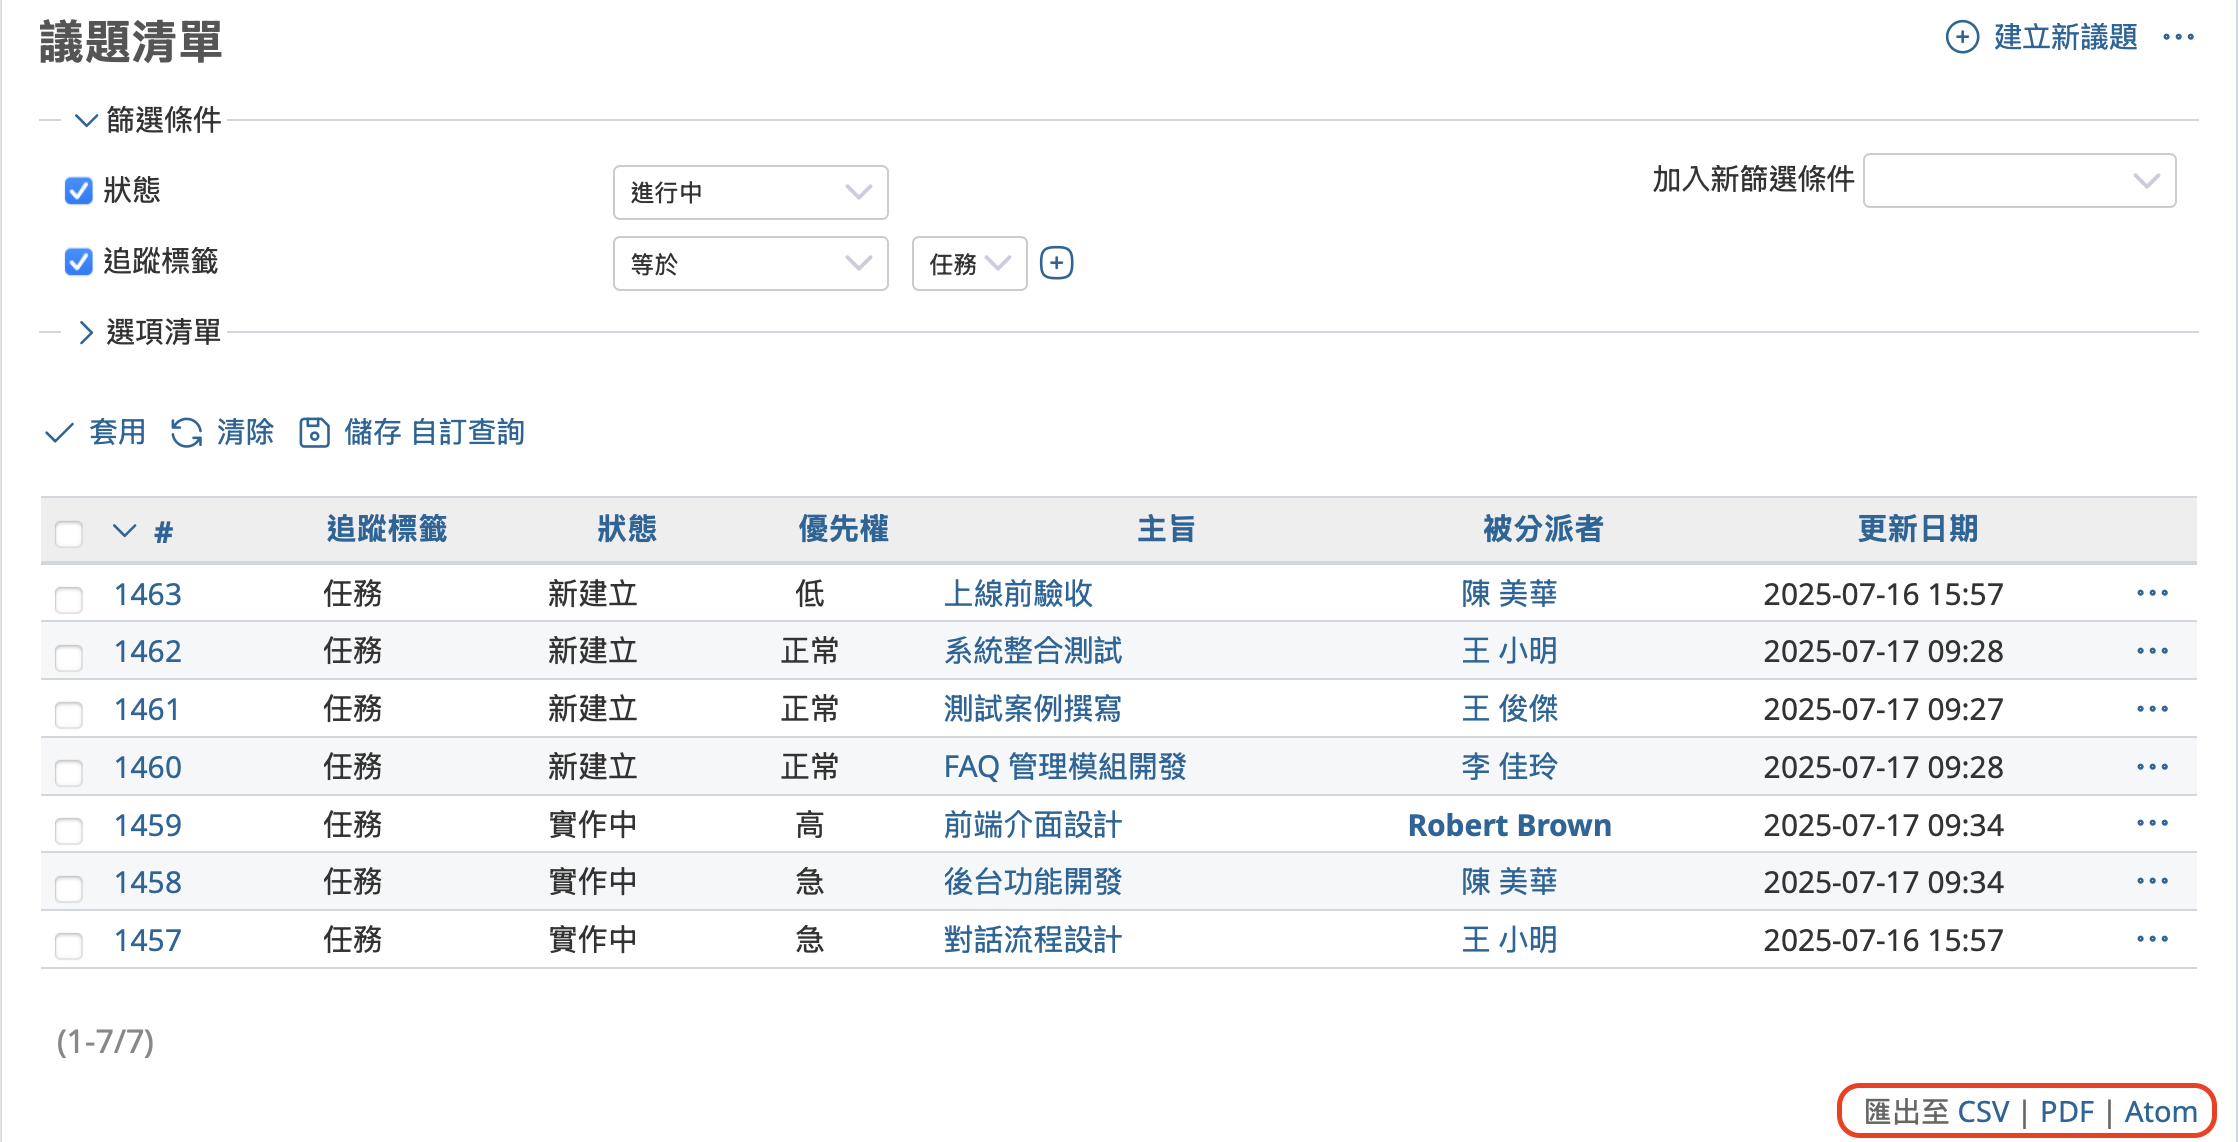Select checkbox for issue 1459
This screenshot has width=2238, height=1142.
[69, 830]
